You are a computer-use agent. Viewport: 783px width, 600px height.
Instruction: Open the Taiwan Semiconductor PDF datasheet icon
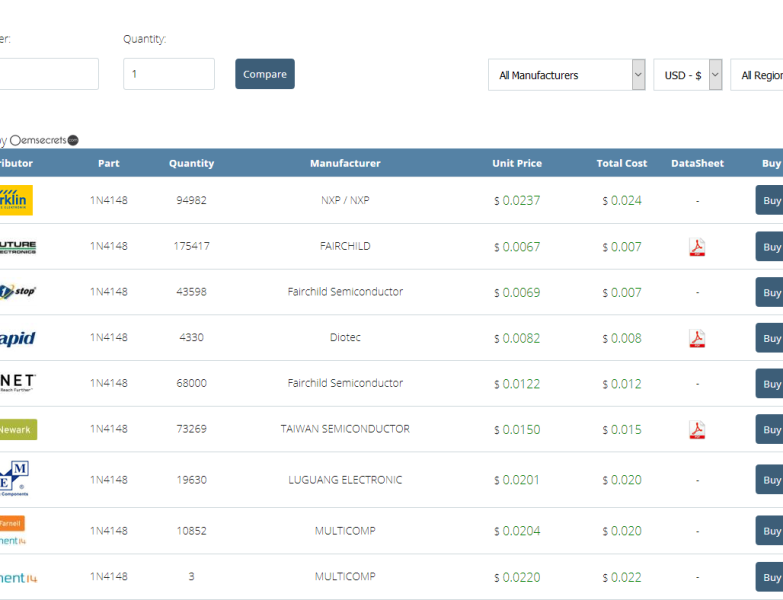point(697,430)
